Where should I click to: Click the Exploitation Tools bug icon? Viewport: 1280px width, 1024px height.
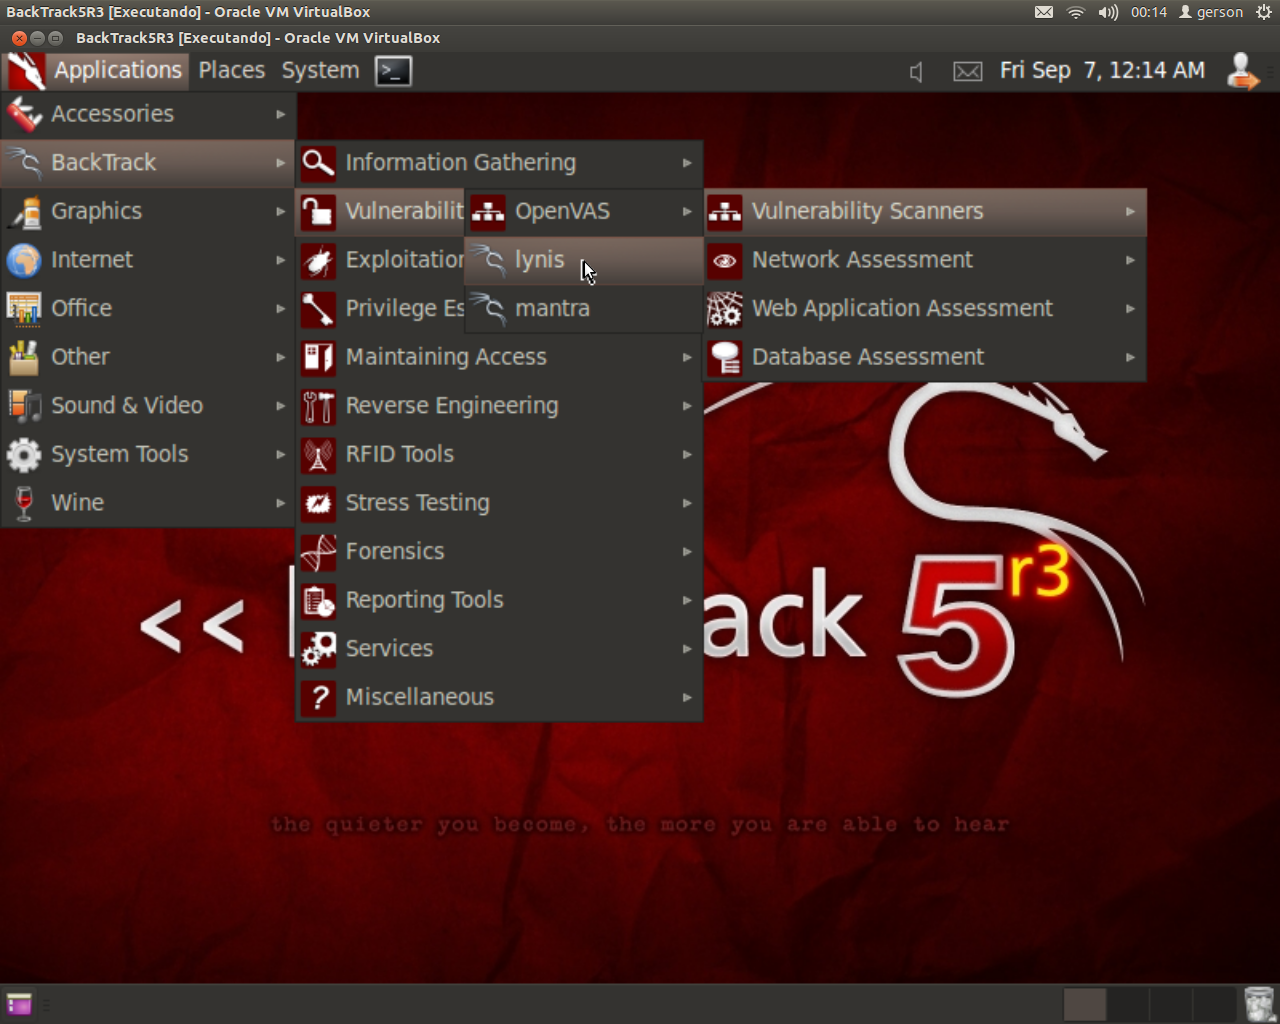pyautogui.click(x=318, y=260)
